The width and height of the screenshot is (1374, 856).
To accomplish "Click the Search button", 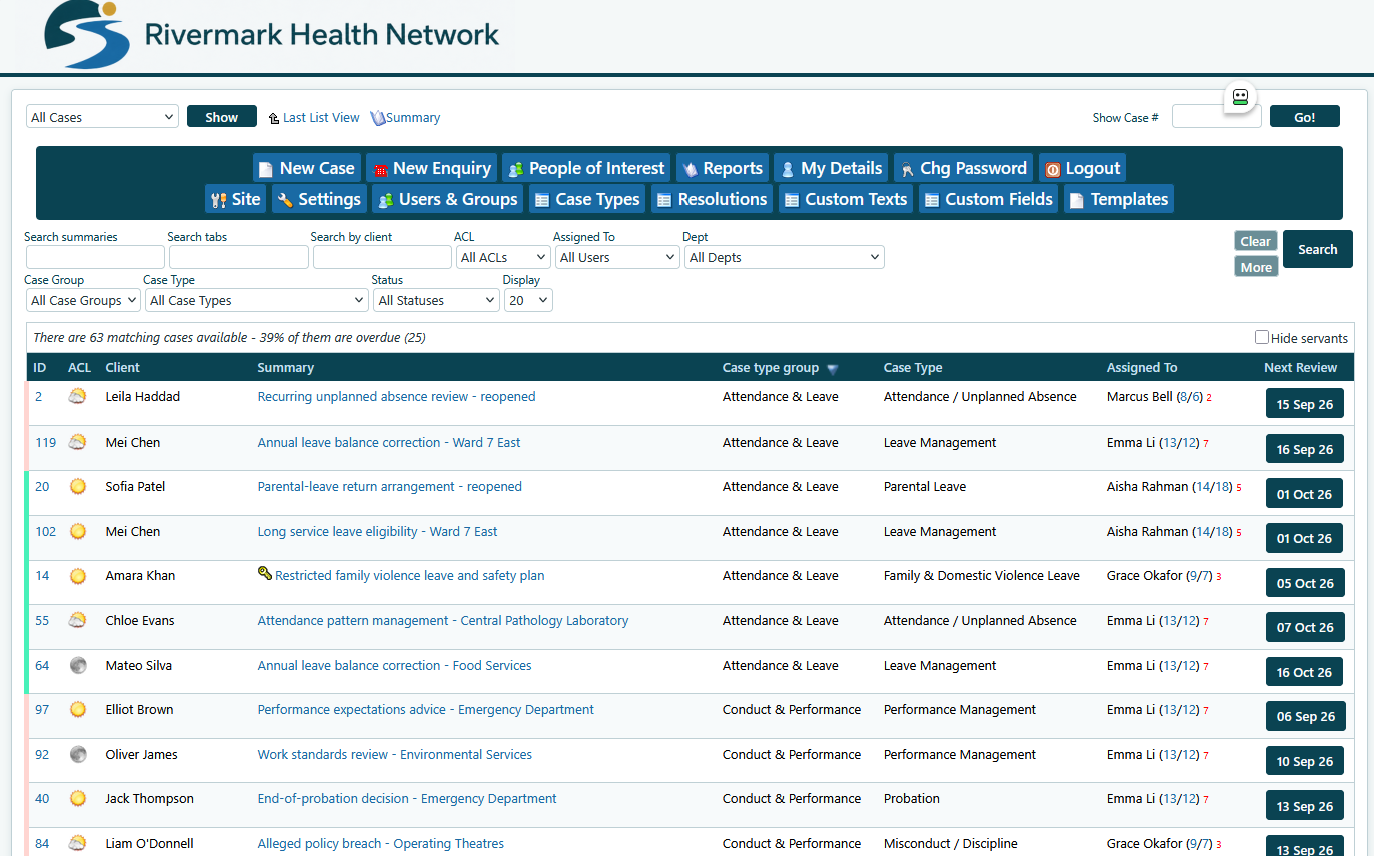I will (x=1318, y=249).
